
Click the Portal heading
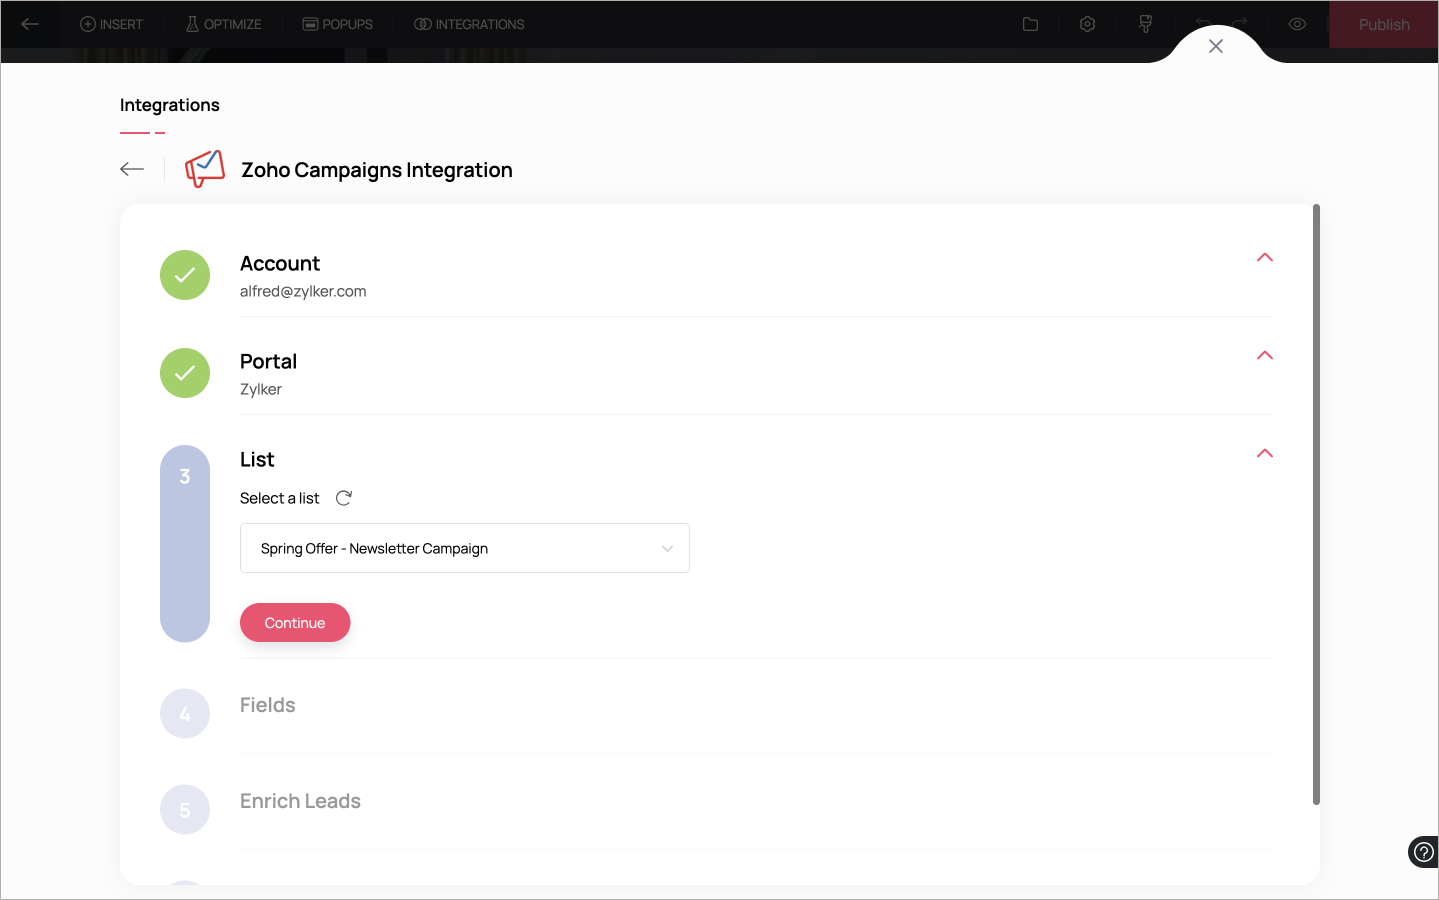(x=268, y=361)
